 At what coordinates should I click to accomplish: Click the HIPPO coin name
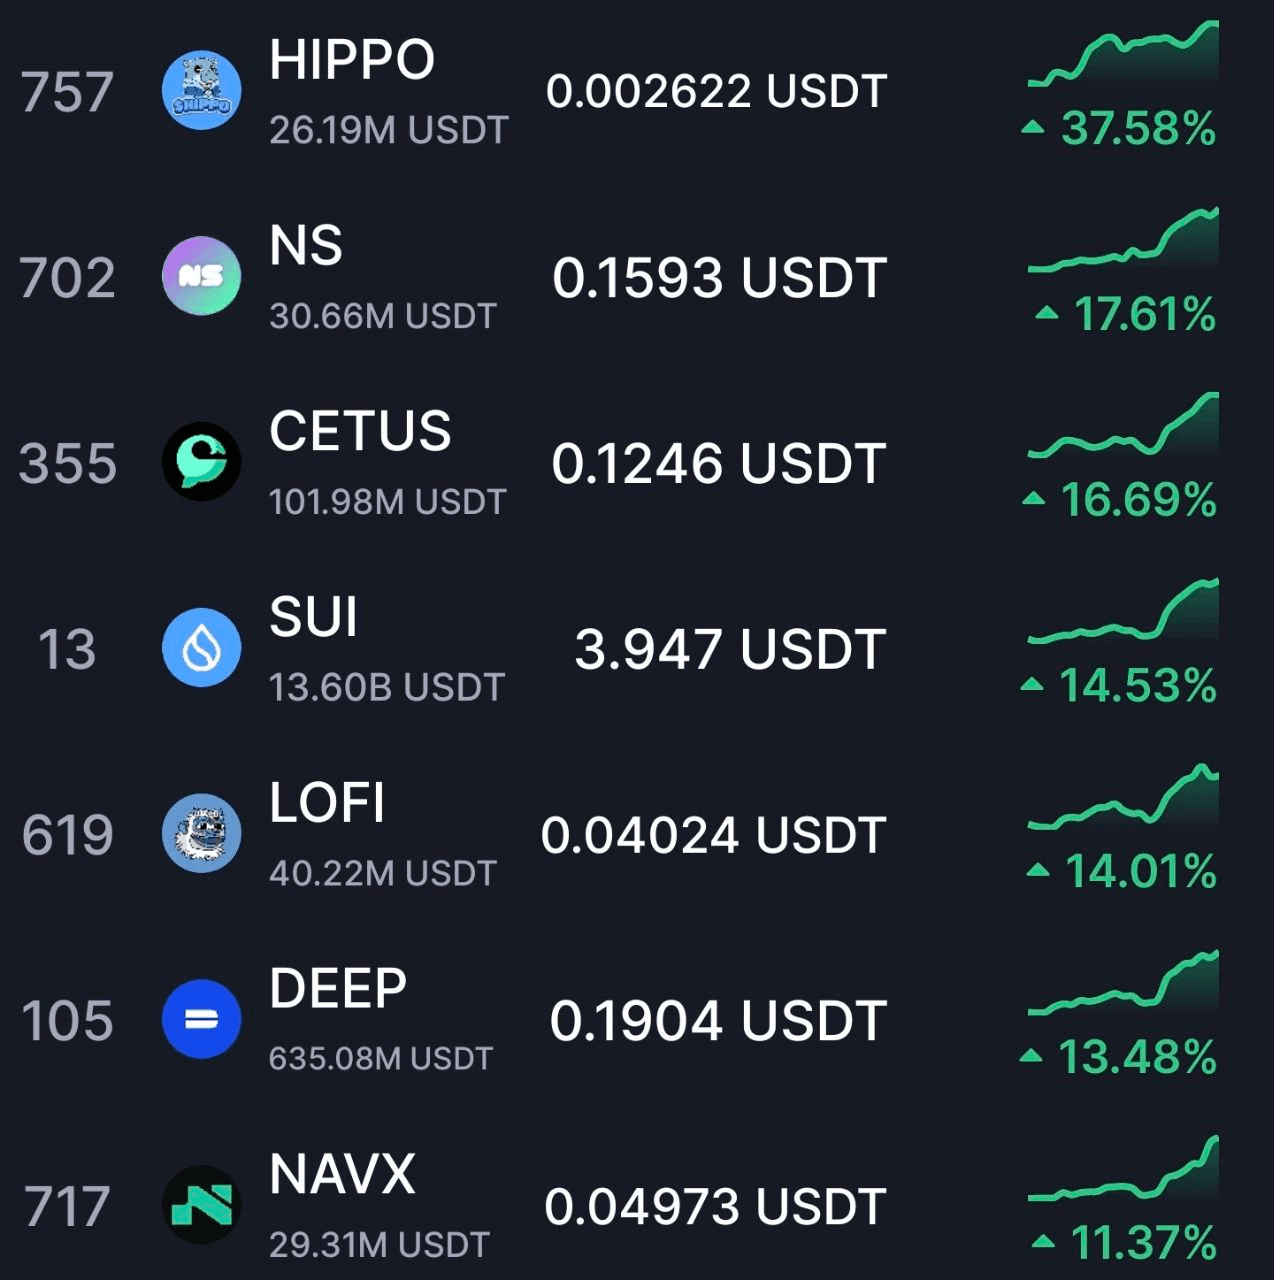(x=352, y=60)
